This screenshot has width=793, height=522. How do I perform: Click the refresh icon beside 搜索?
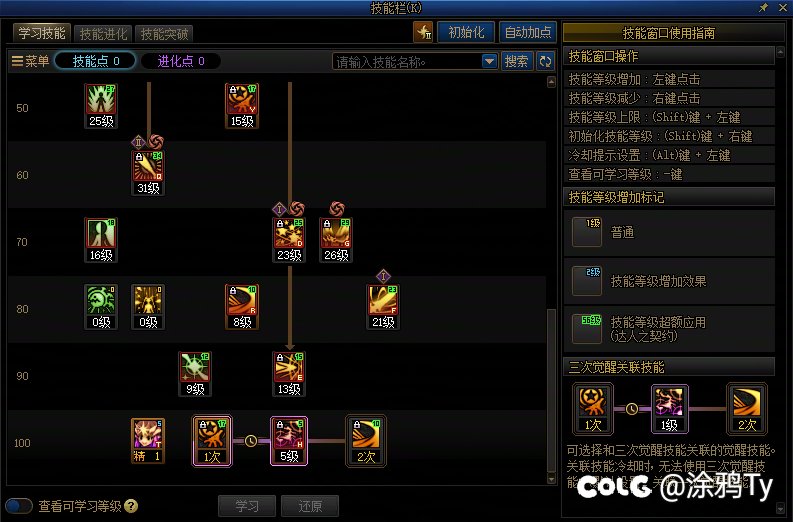pos(545,61)
